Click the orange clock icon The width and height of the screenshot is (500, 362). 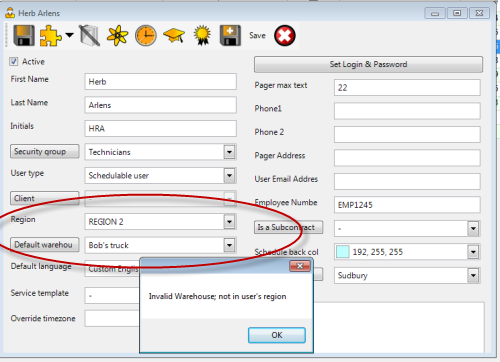(x=146, y=35)
